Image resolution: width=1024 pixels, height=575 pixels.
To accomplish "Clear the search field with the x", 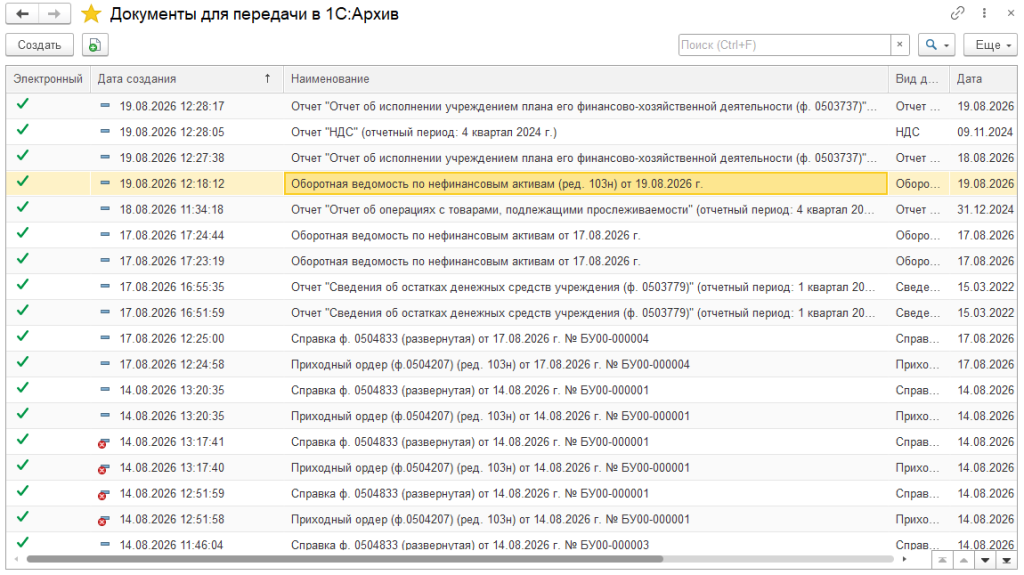I will (899, 44).
